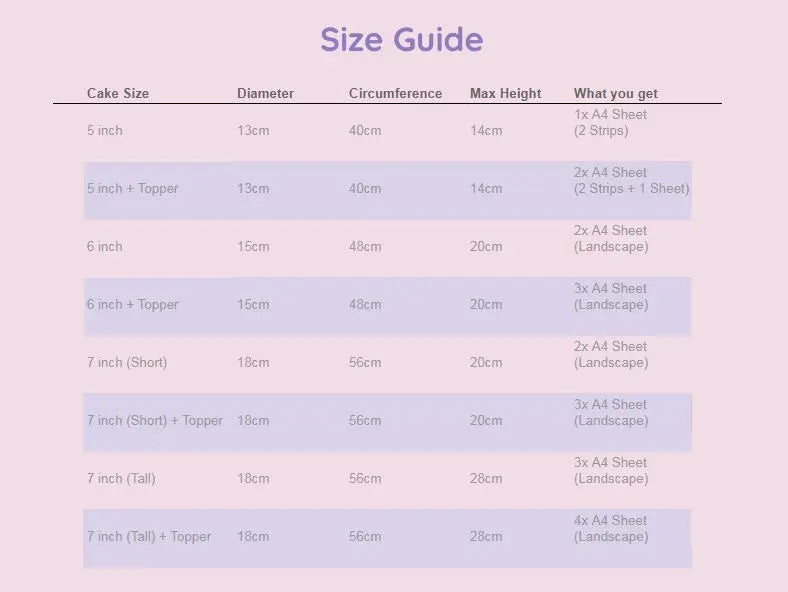Pick the 7 inch (Tall) + Topper row

point(149,537)
